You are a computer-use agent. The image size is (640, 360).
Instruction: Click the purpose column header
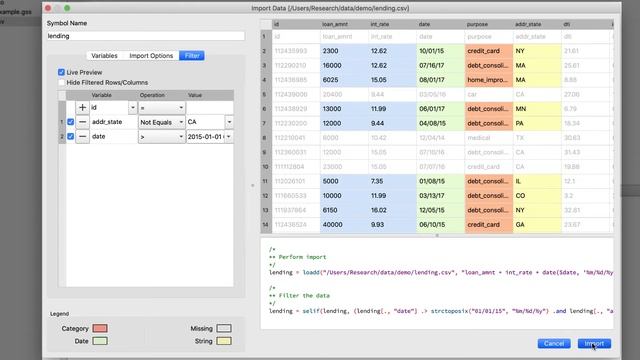pyautogui.click(x=489, y=24)
